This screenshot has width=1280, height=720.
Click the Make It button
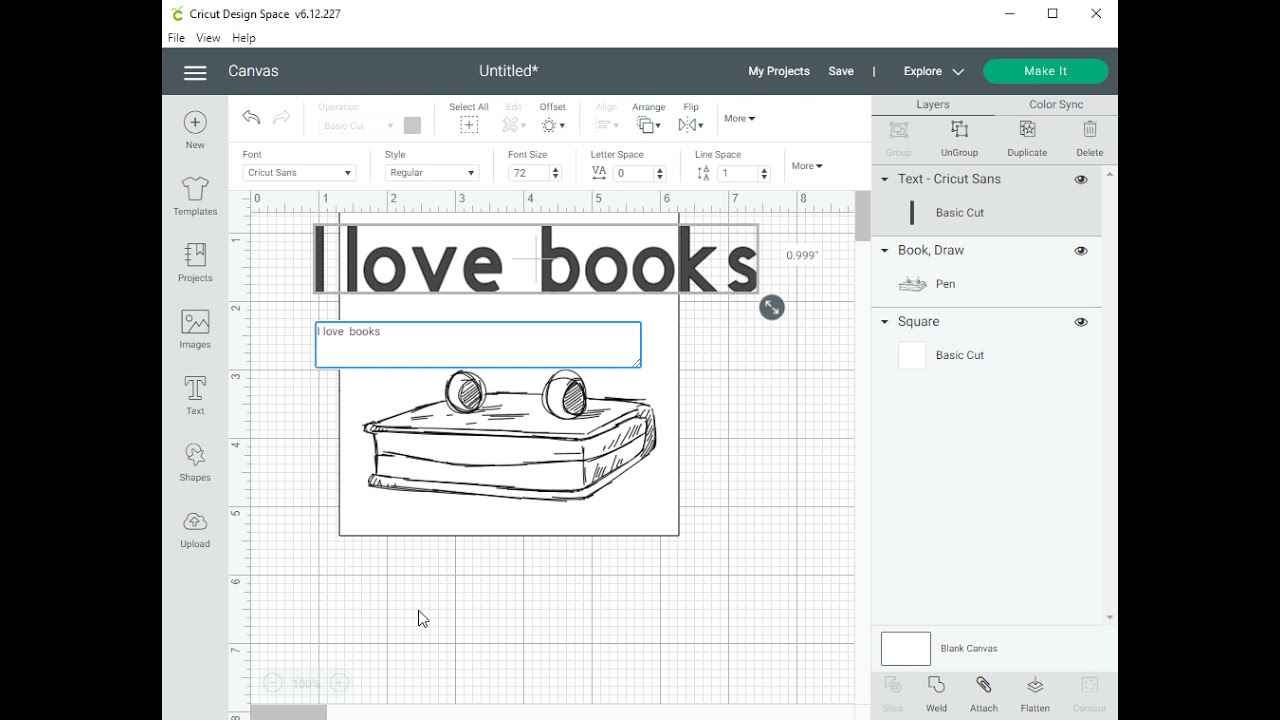1046,71
